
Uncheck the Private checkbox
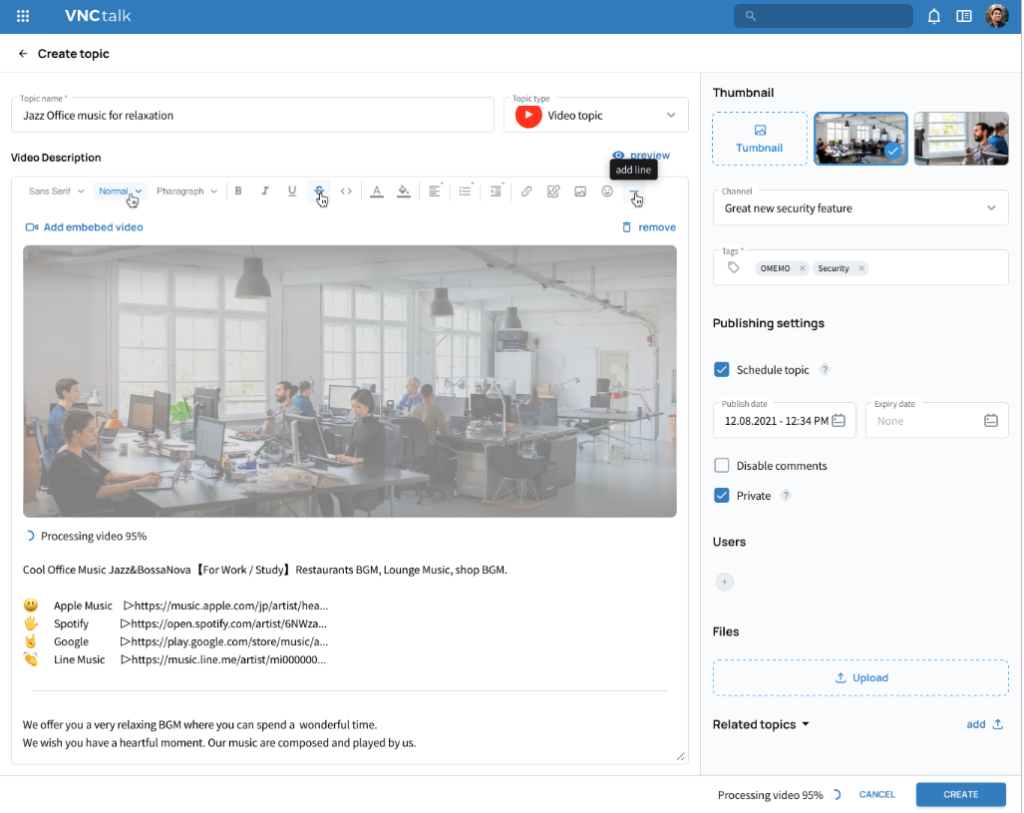(x=722, y=496)
